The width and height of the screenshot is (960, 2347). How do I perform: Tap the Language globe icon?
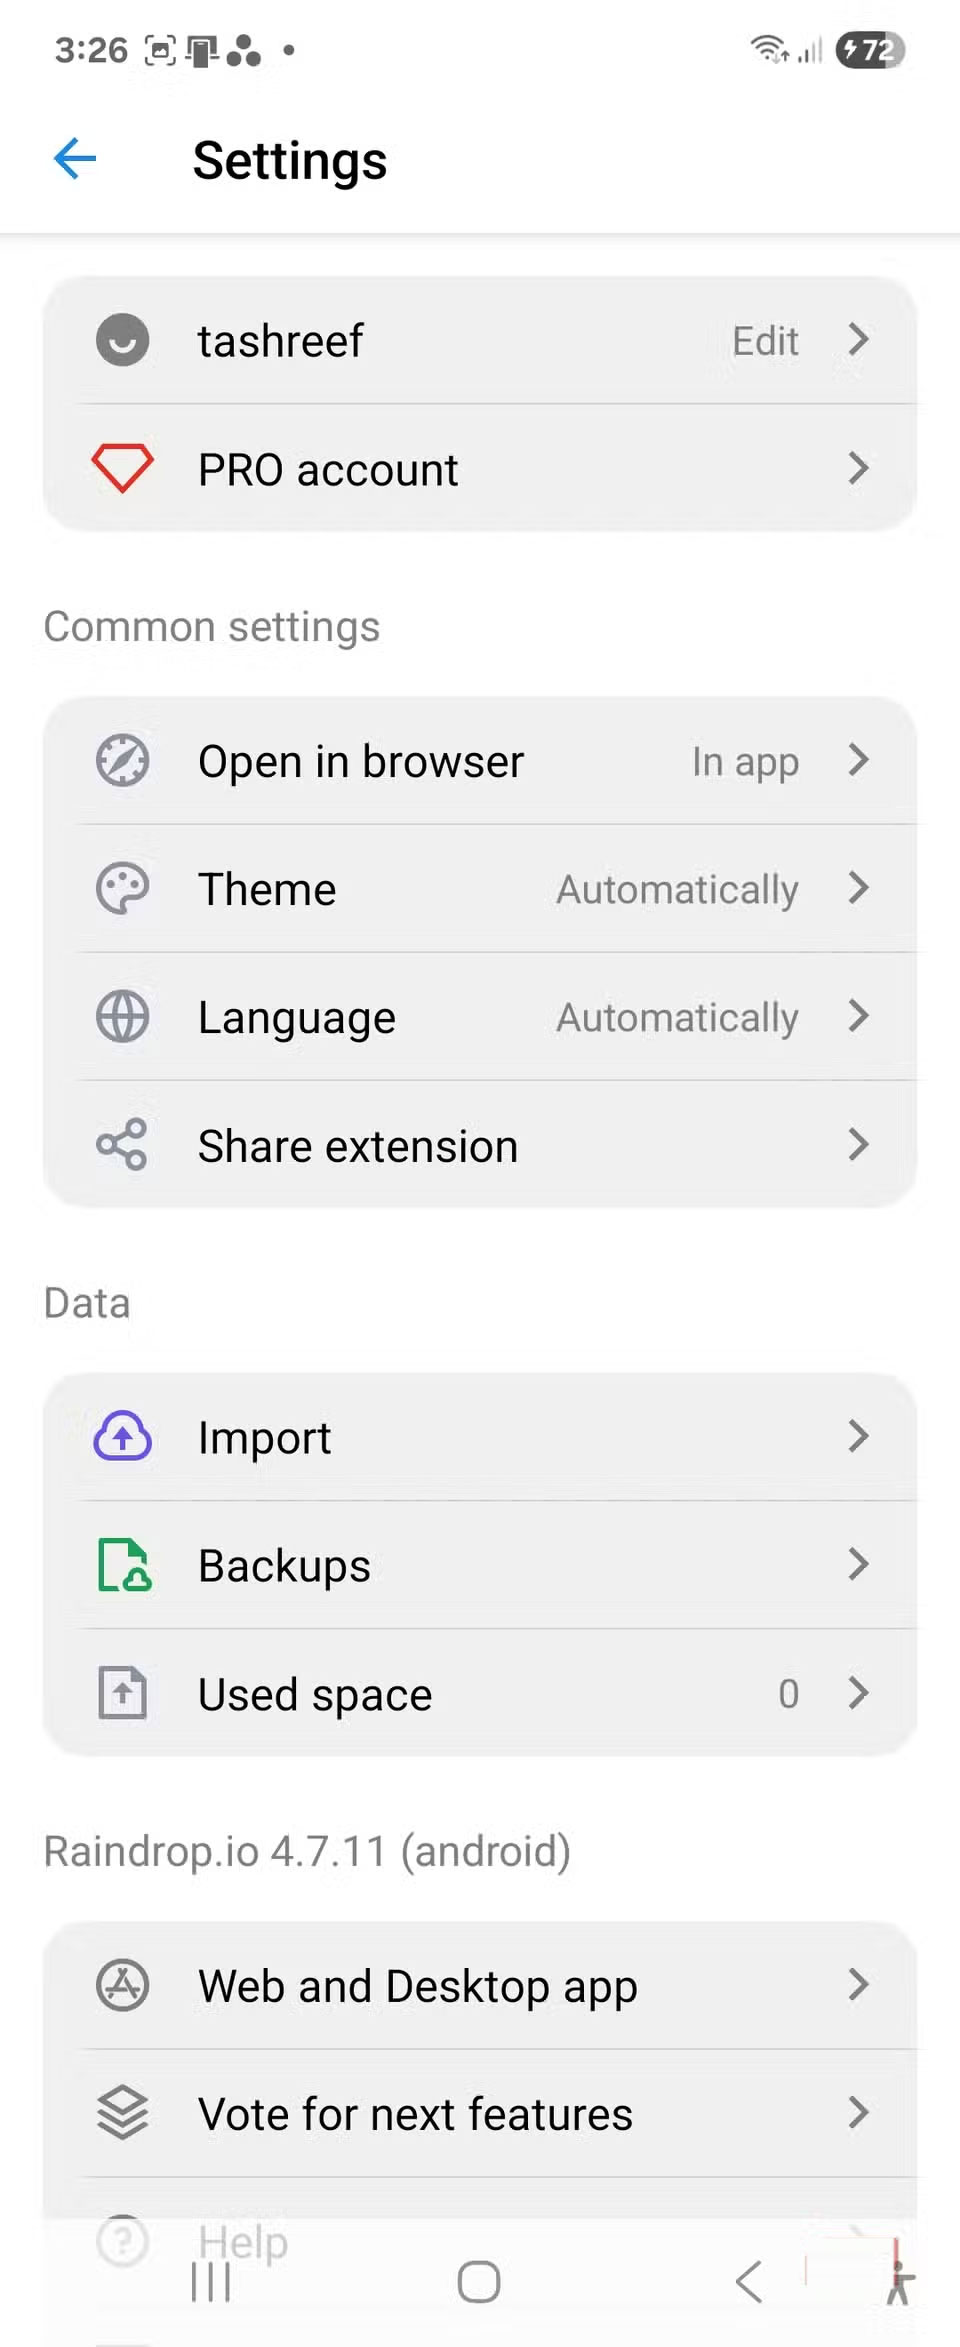pos(122,1017)
